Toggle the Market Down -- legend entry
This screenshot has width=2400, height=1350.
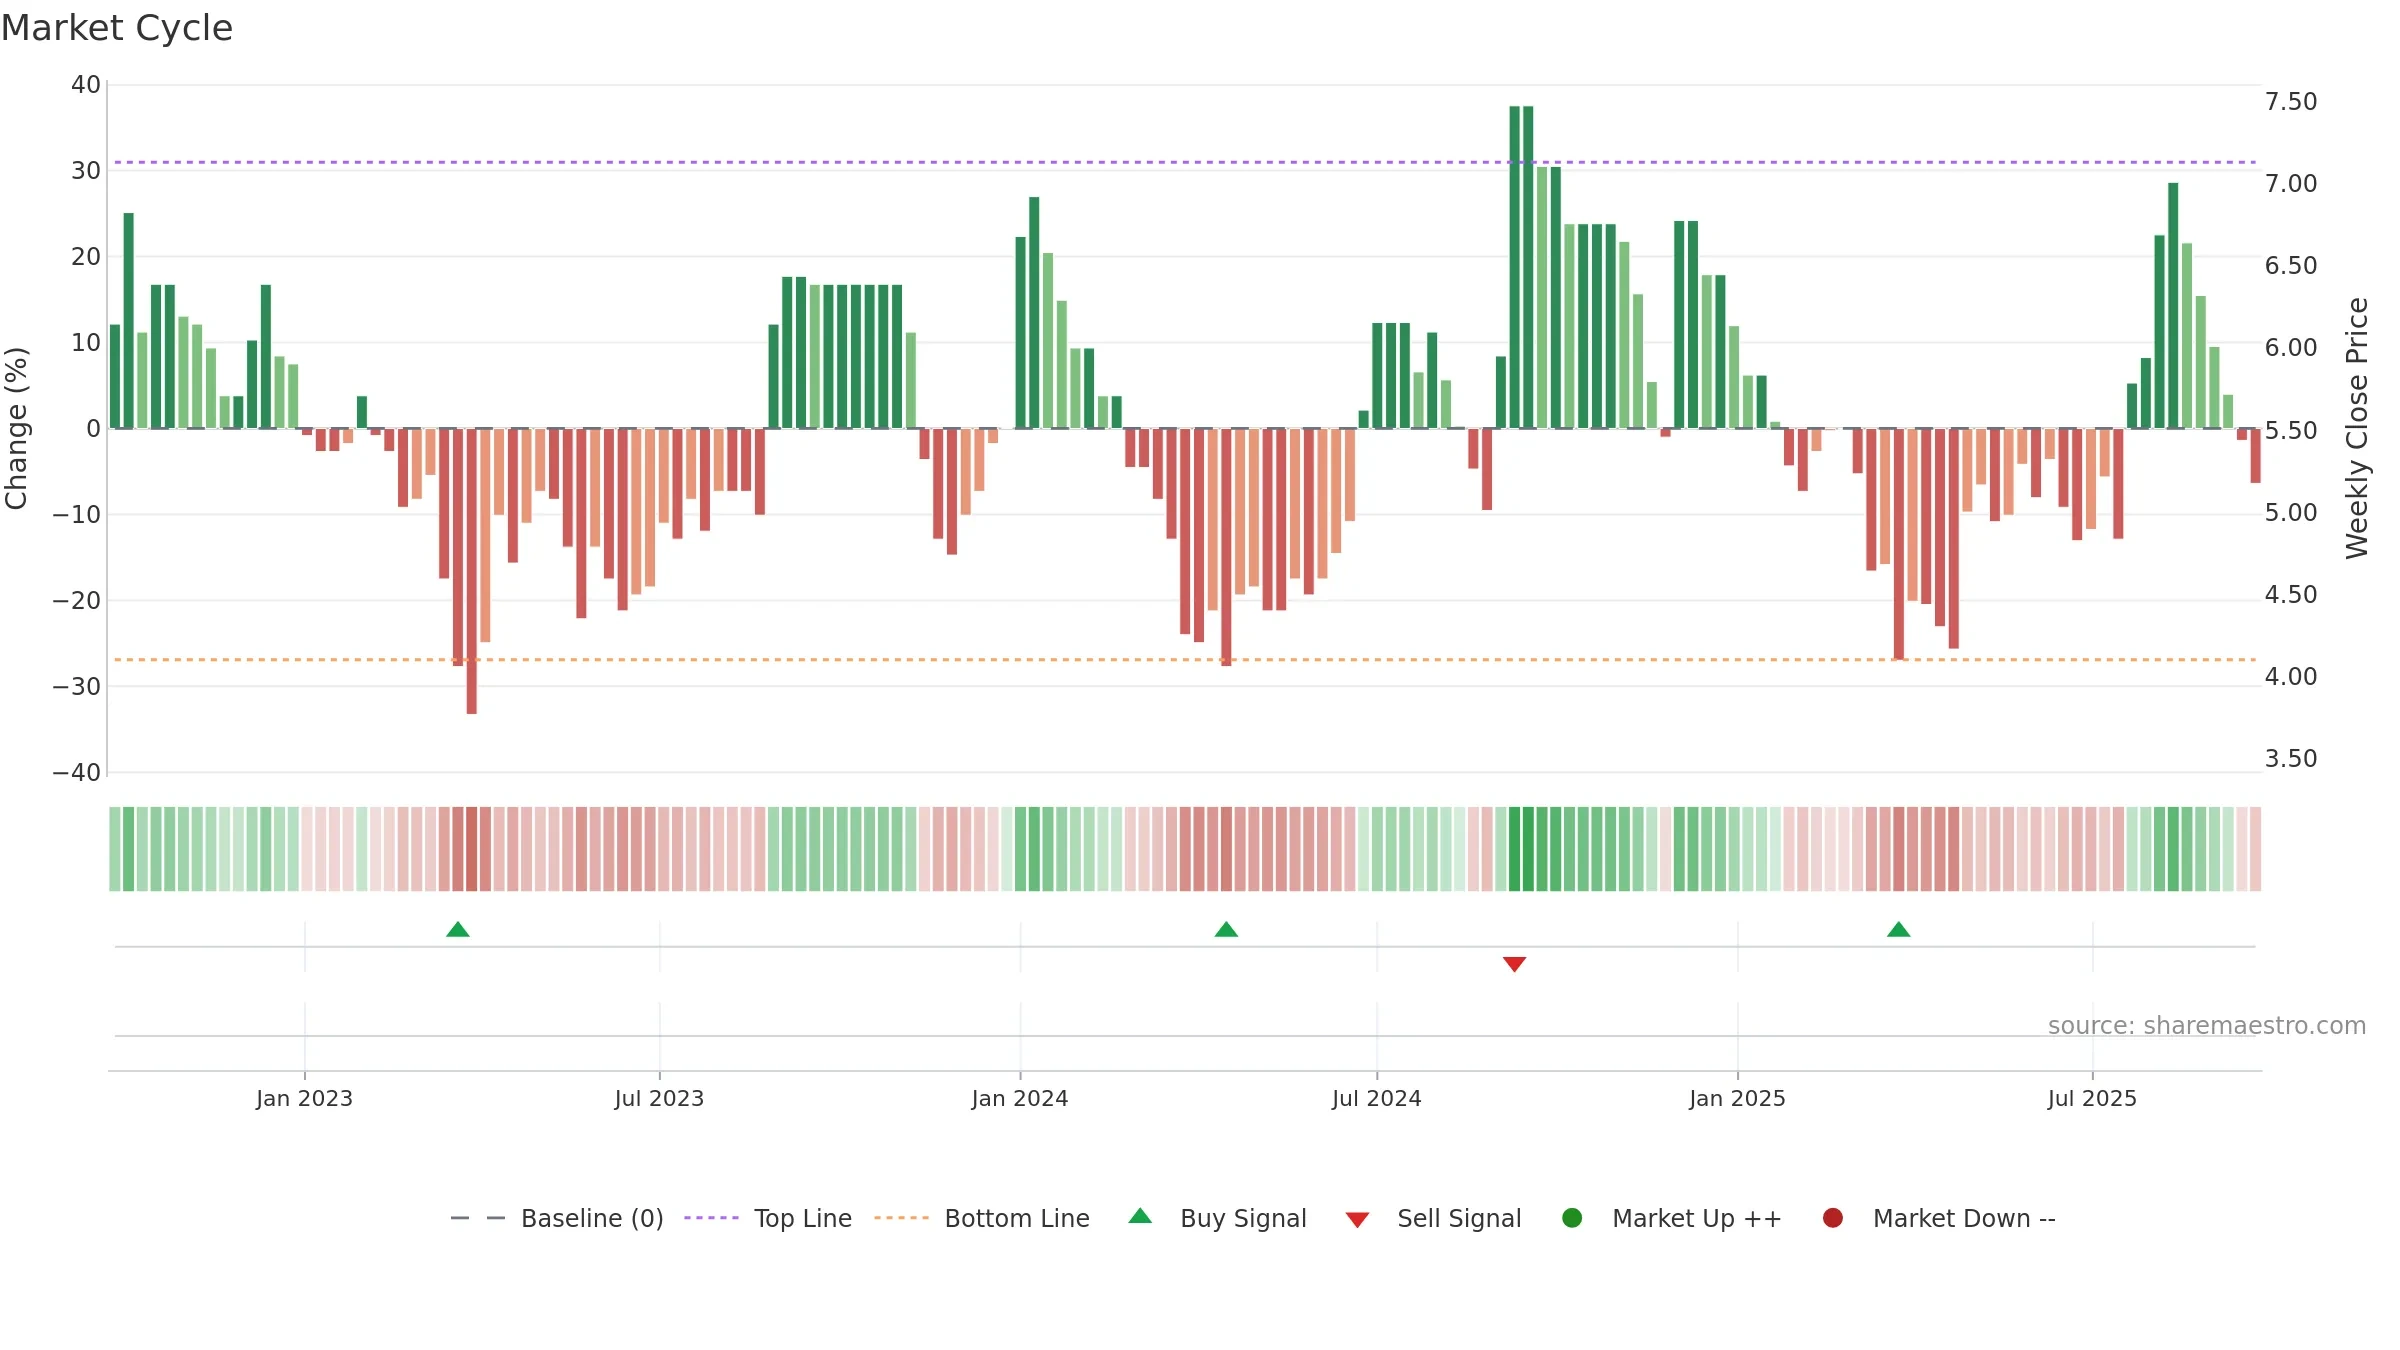tap(1939, 1218)
